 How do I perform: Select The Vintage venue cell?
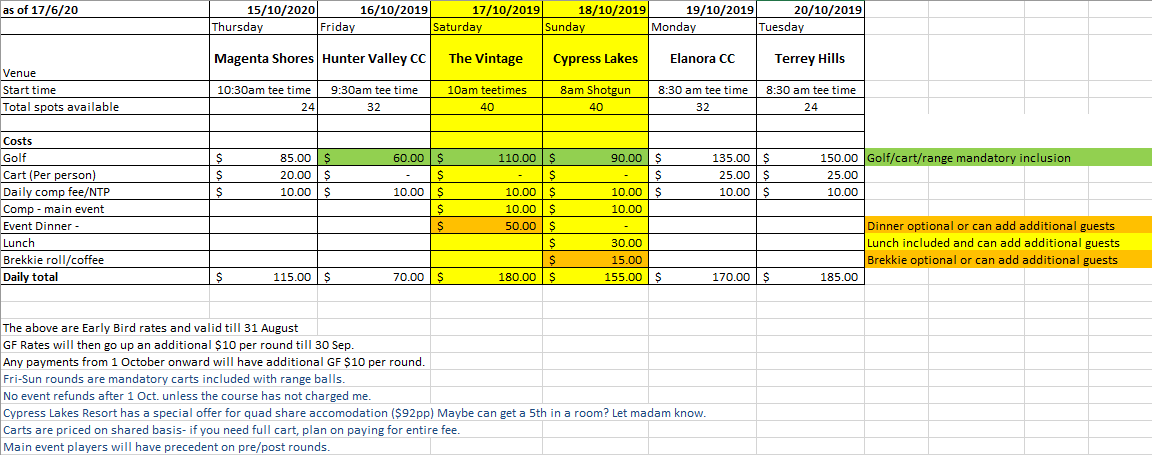pos(487,59)
